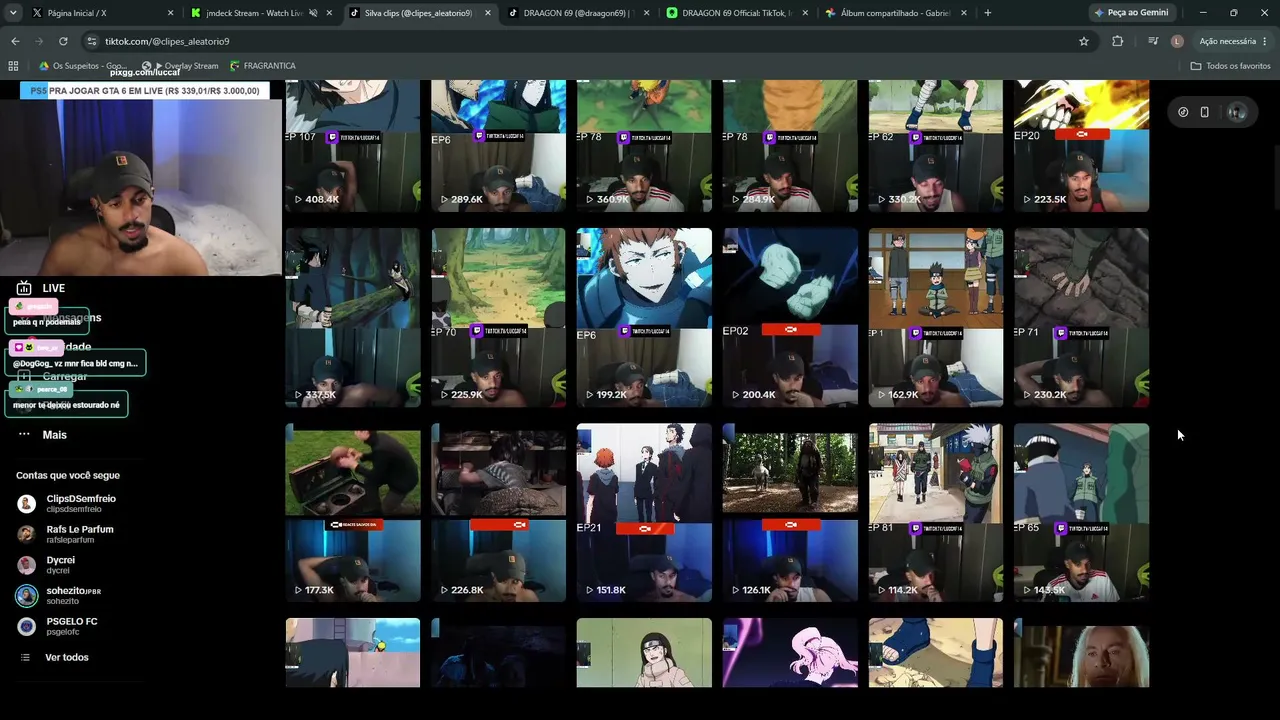Open the EP6 clip with 199.2K views
The width and height of the screenshot is (1280, 720).
(x=644, y=317)
